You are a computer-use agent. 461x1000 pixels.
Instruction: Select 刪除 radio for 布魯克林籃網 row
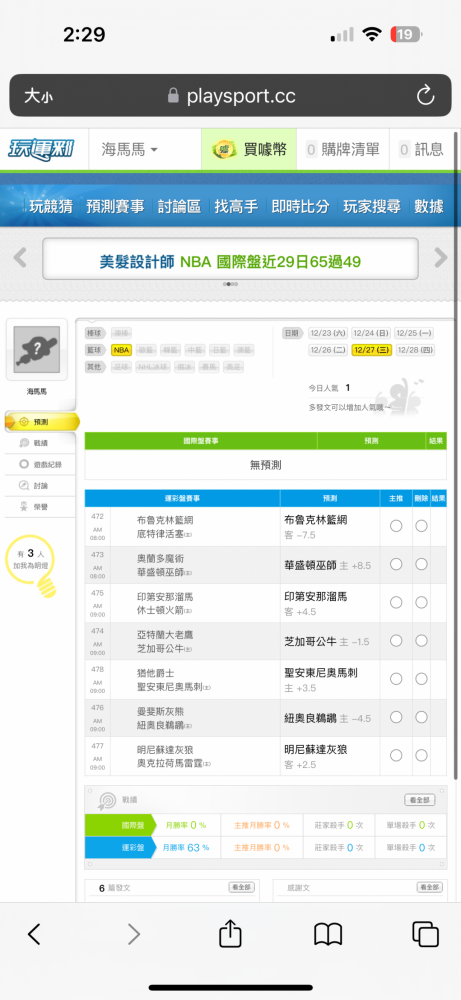pos(421,526)
